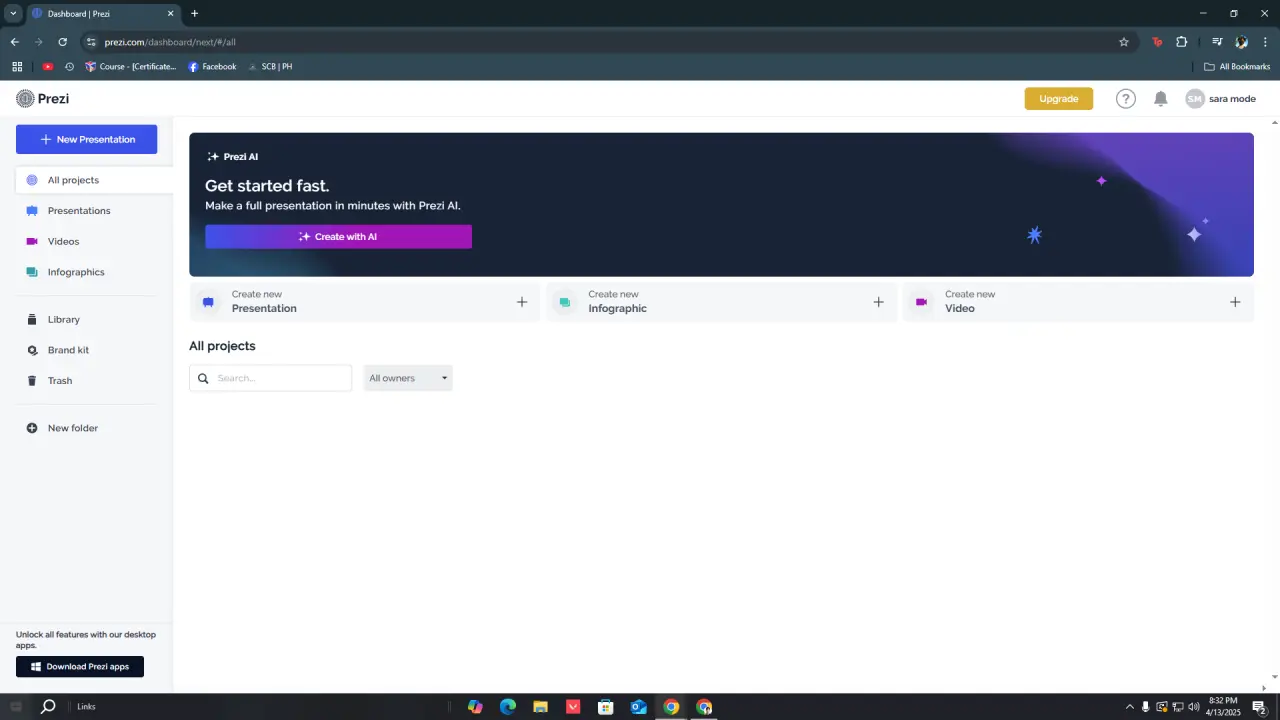Click the prezi.com address bar URL

pyautogui.click(x=170, y=42)
